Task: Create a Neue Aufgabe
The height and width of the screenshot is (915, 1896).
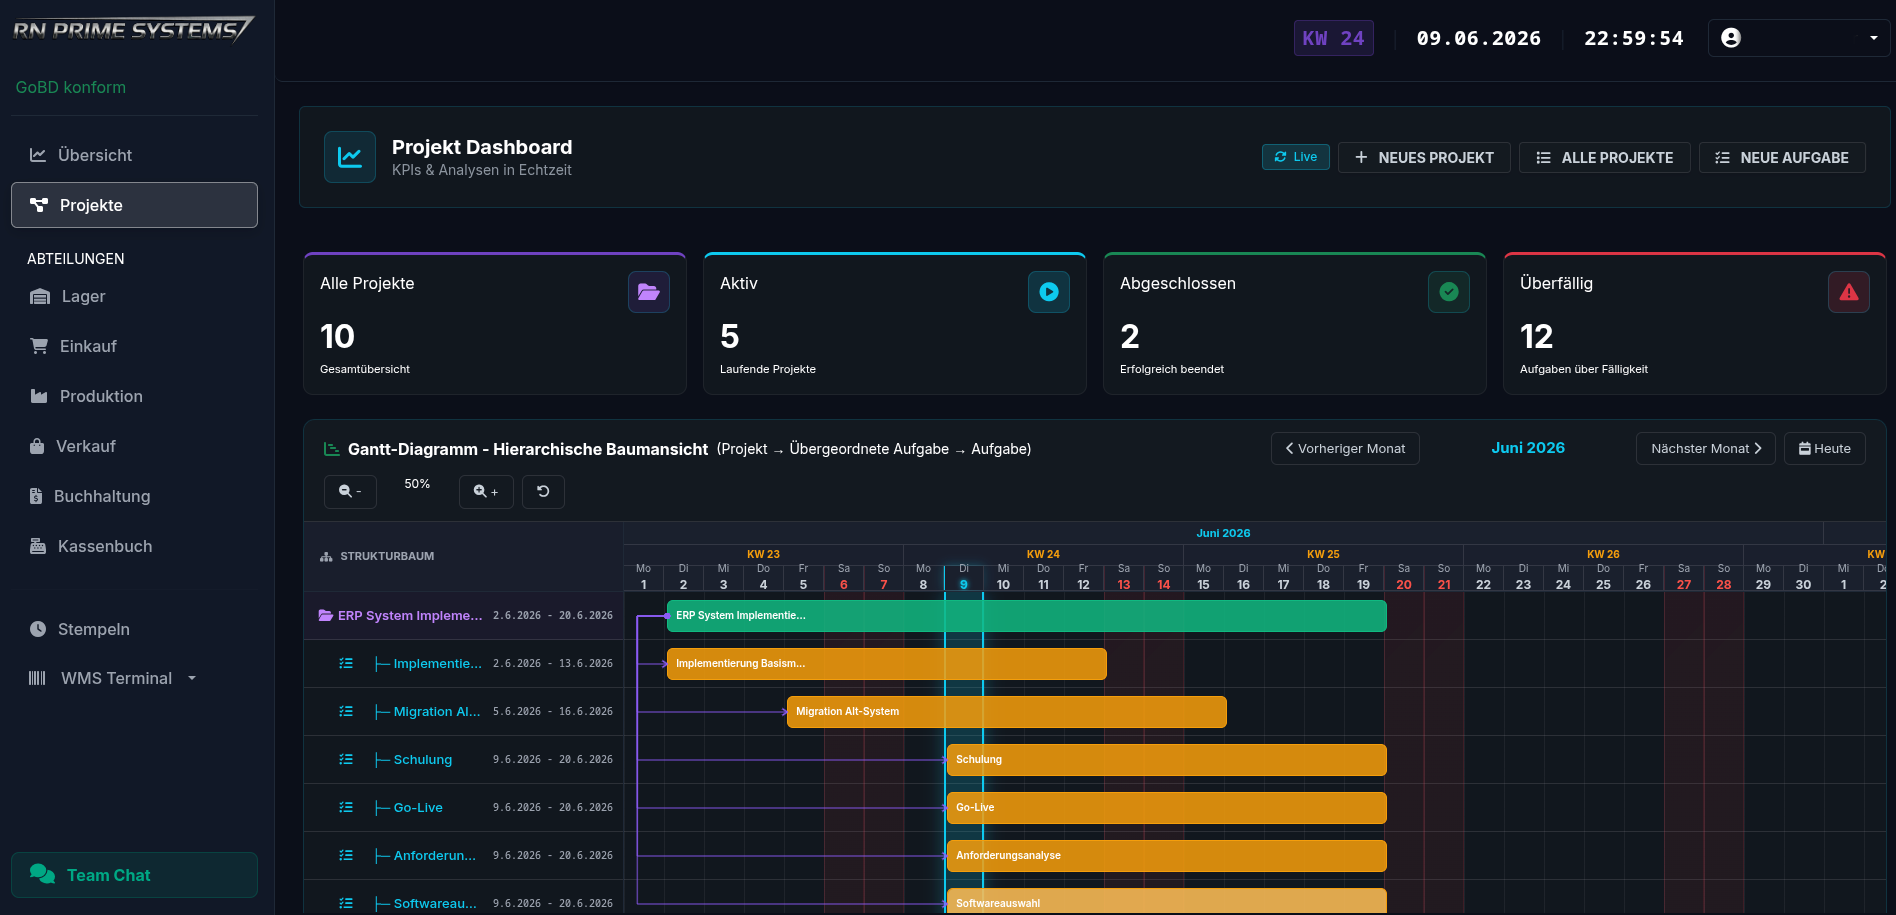Action: (1782, 158)
